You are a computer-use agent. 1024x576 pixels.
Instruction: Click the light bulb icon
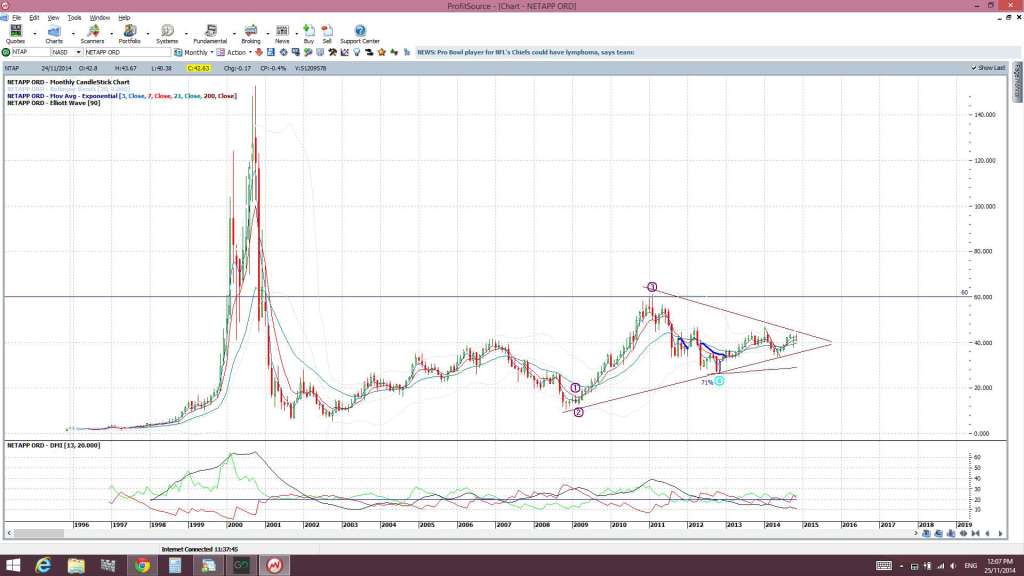357,52
